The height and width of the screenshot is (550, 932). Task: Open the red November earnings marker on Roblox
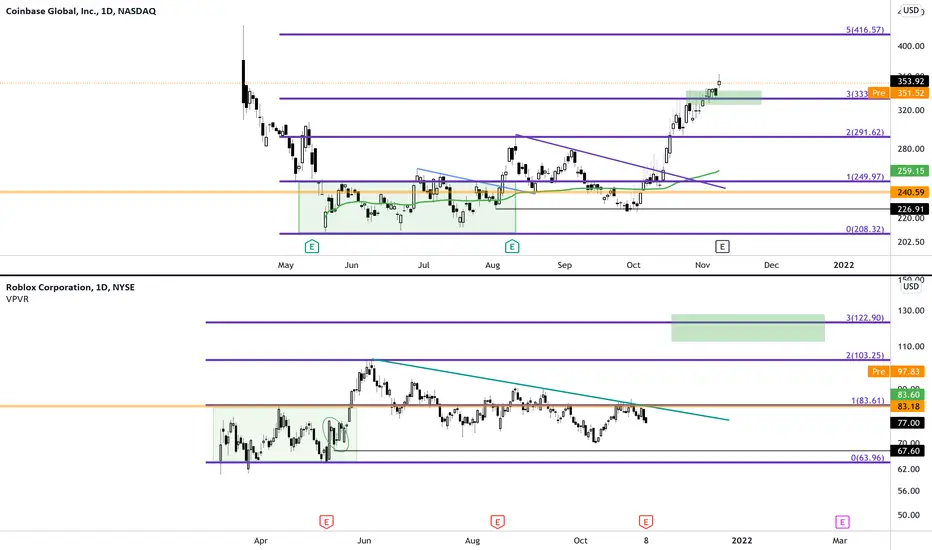coord(646,522)
